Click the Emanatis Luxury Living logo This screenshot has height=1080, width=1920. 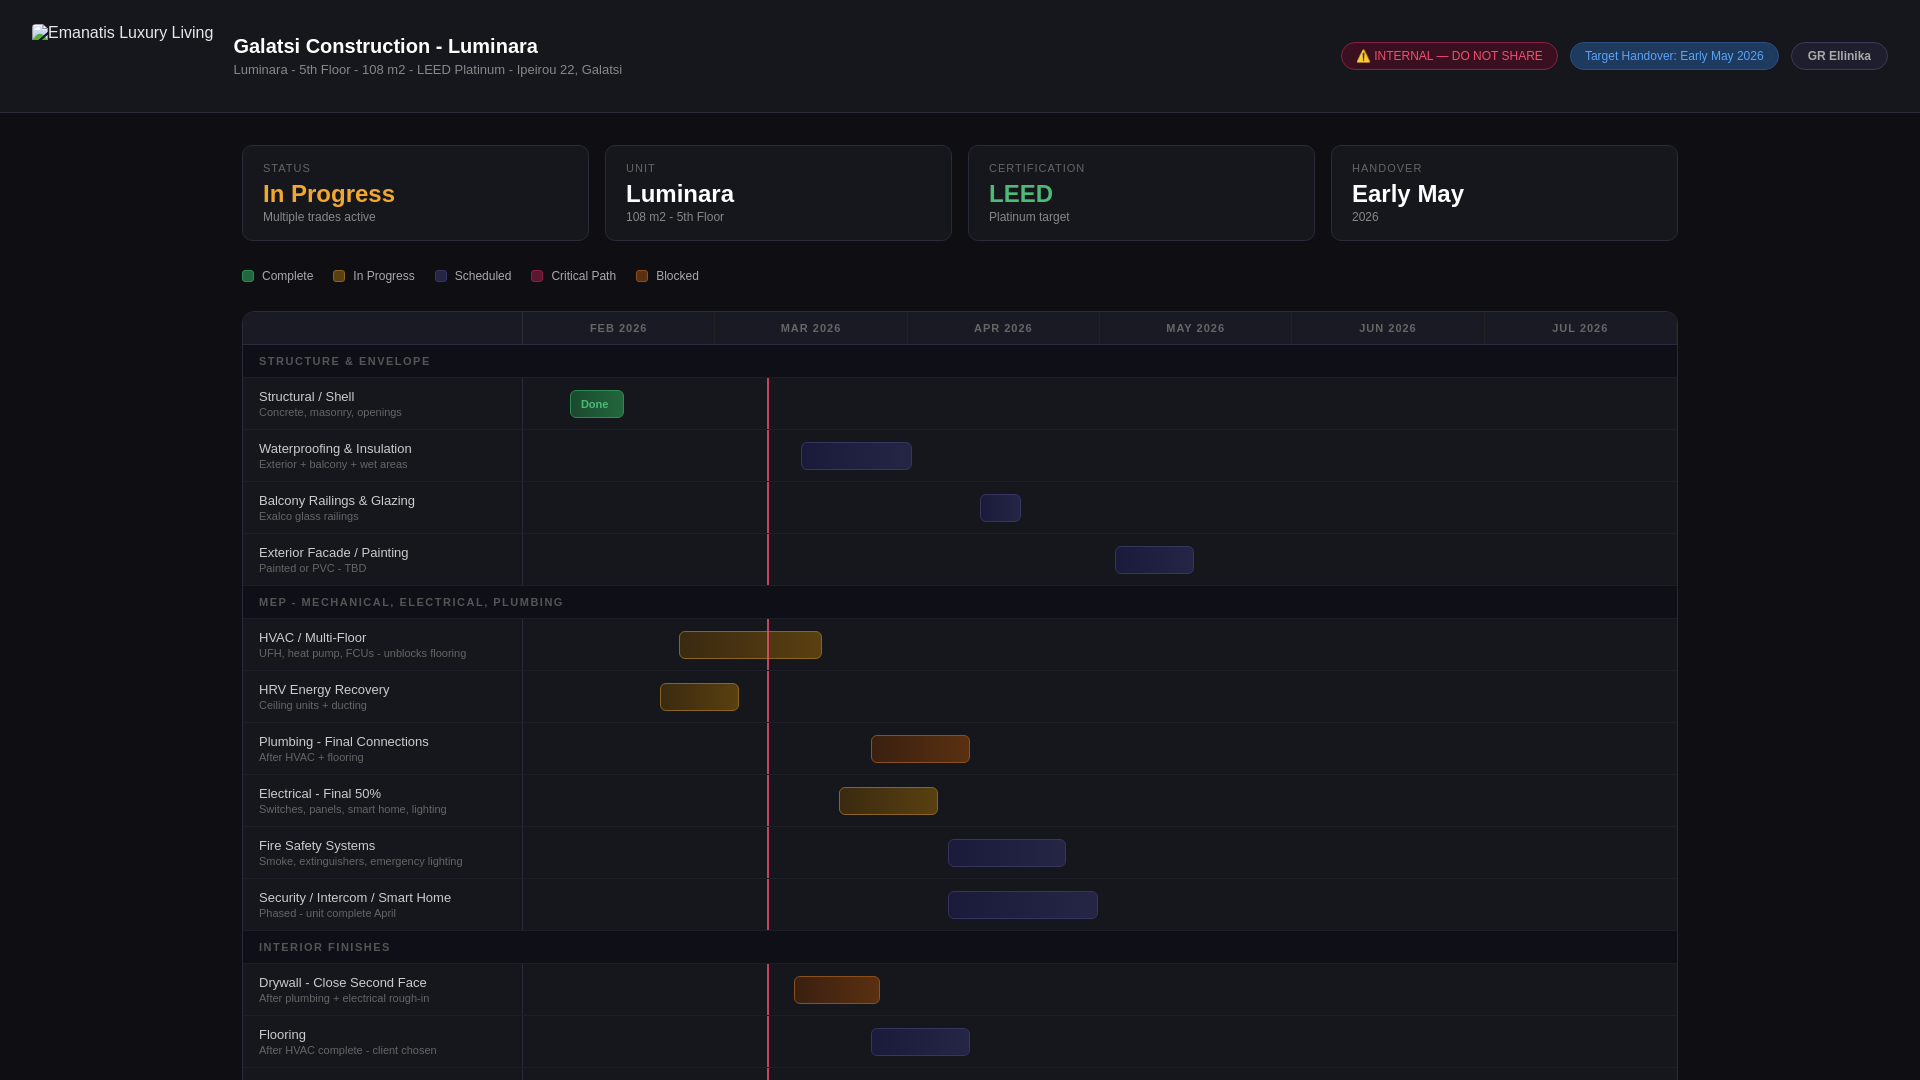tap(122, 33)
